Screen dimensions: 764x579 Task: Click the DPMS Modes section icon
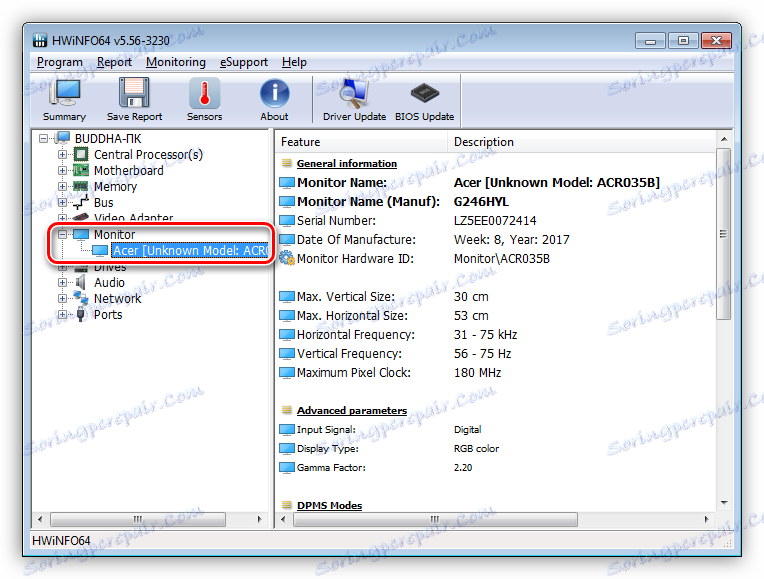(x=287, y=505)
